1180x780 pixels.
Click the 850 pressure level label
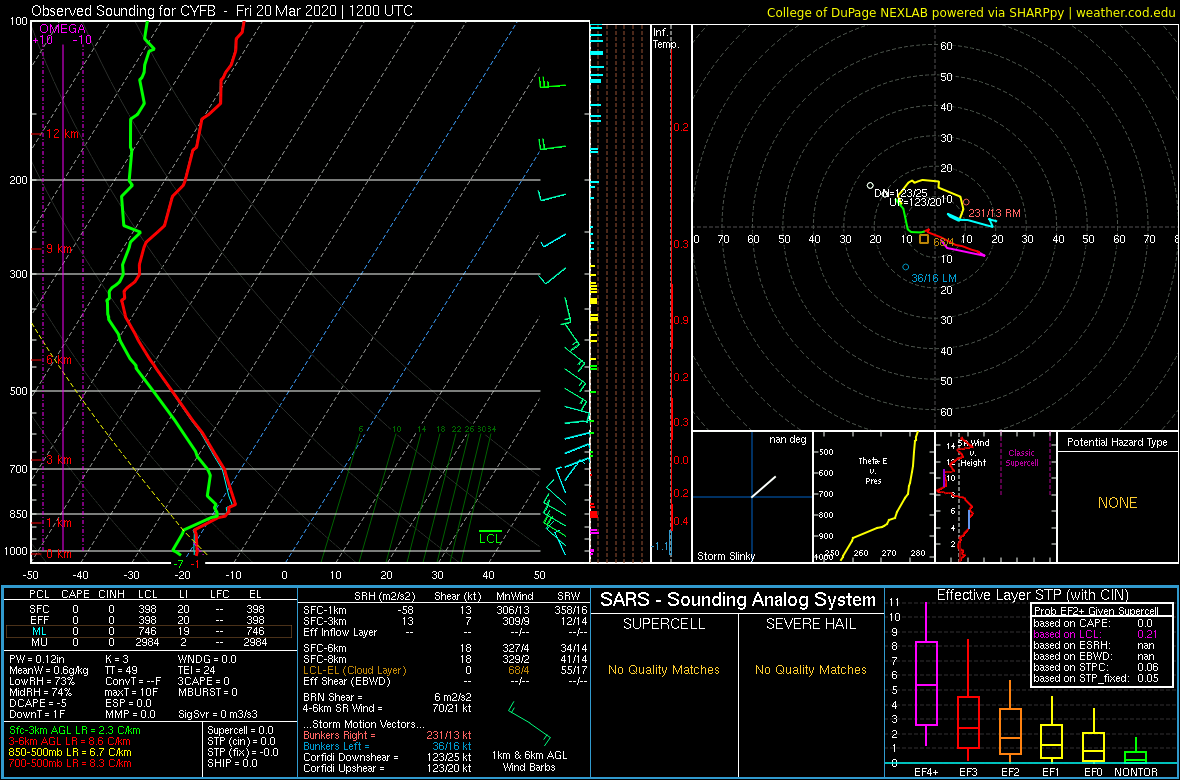[x=17, y=514]
